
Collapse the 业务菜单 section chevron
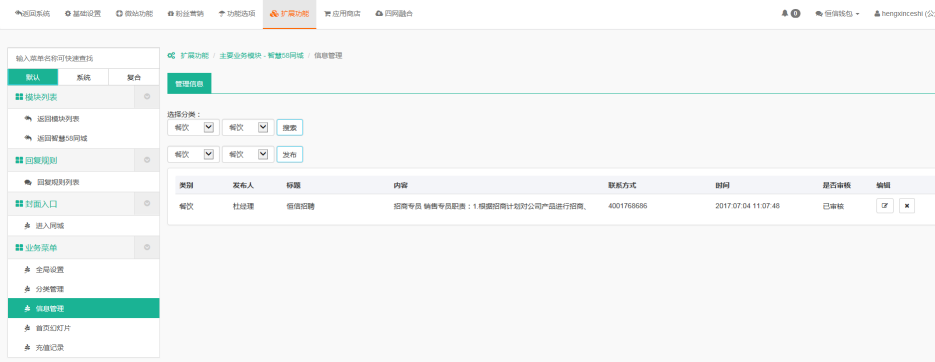147,247
